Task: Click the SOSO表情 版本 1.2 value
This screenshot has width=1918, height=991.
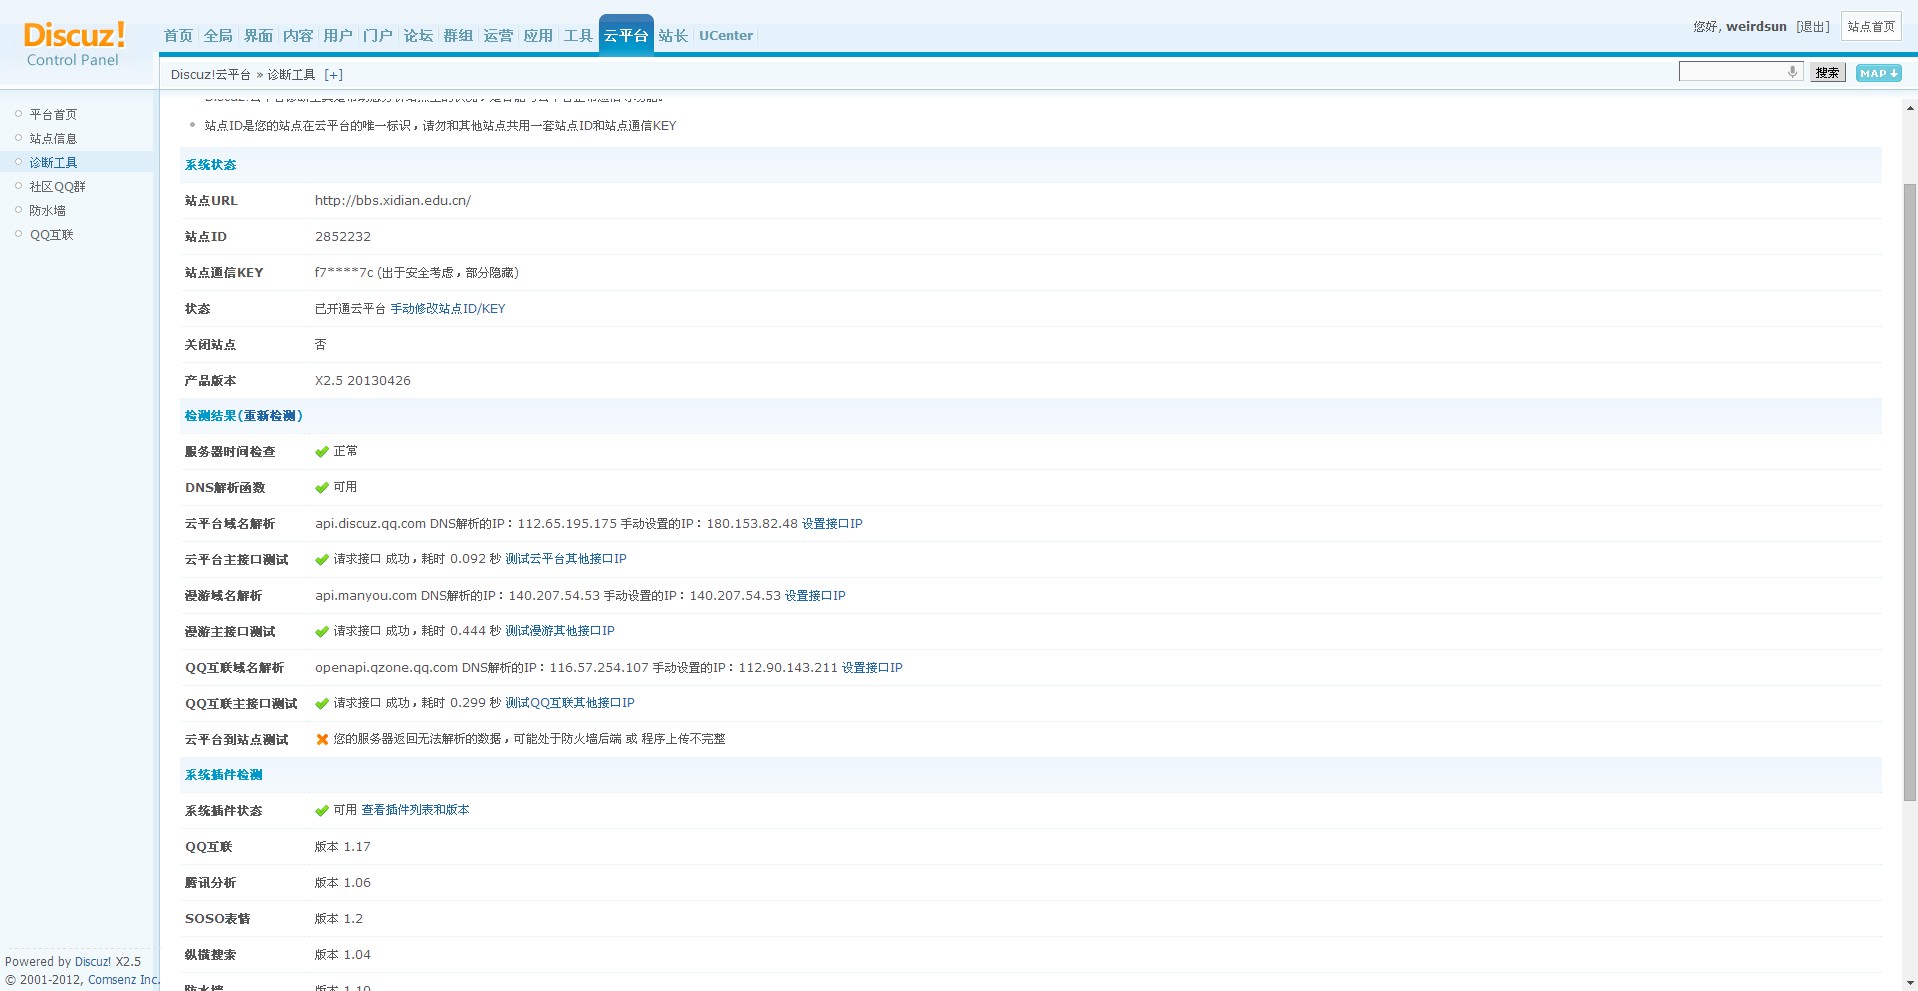Action: coord(339,919)
